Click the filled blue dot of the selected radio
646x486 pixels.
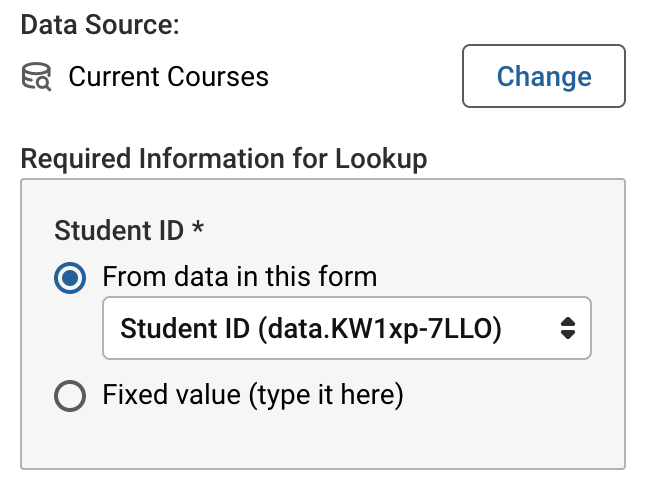70,276
